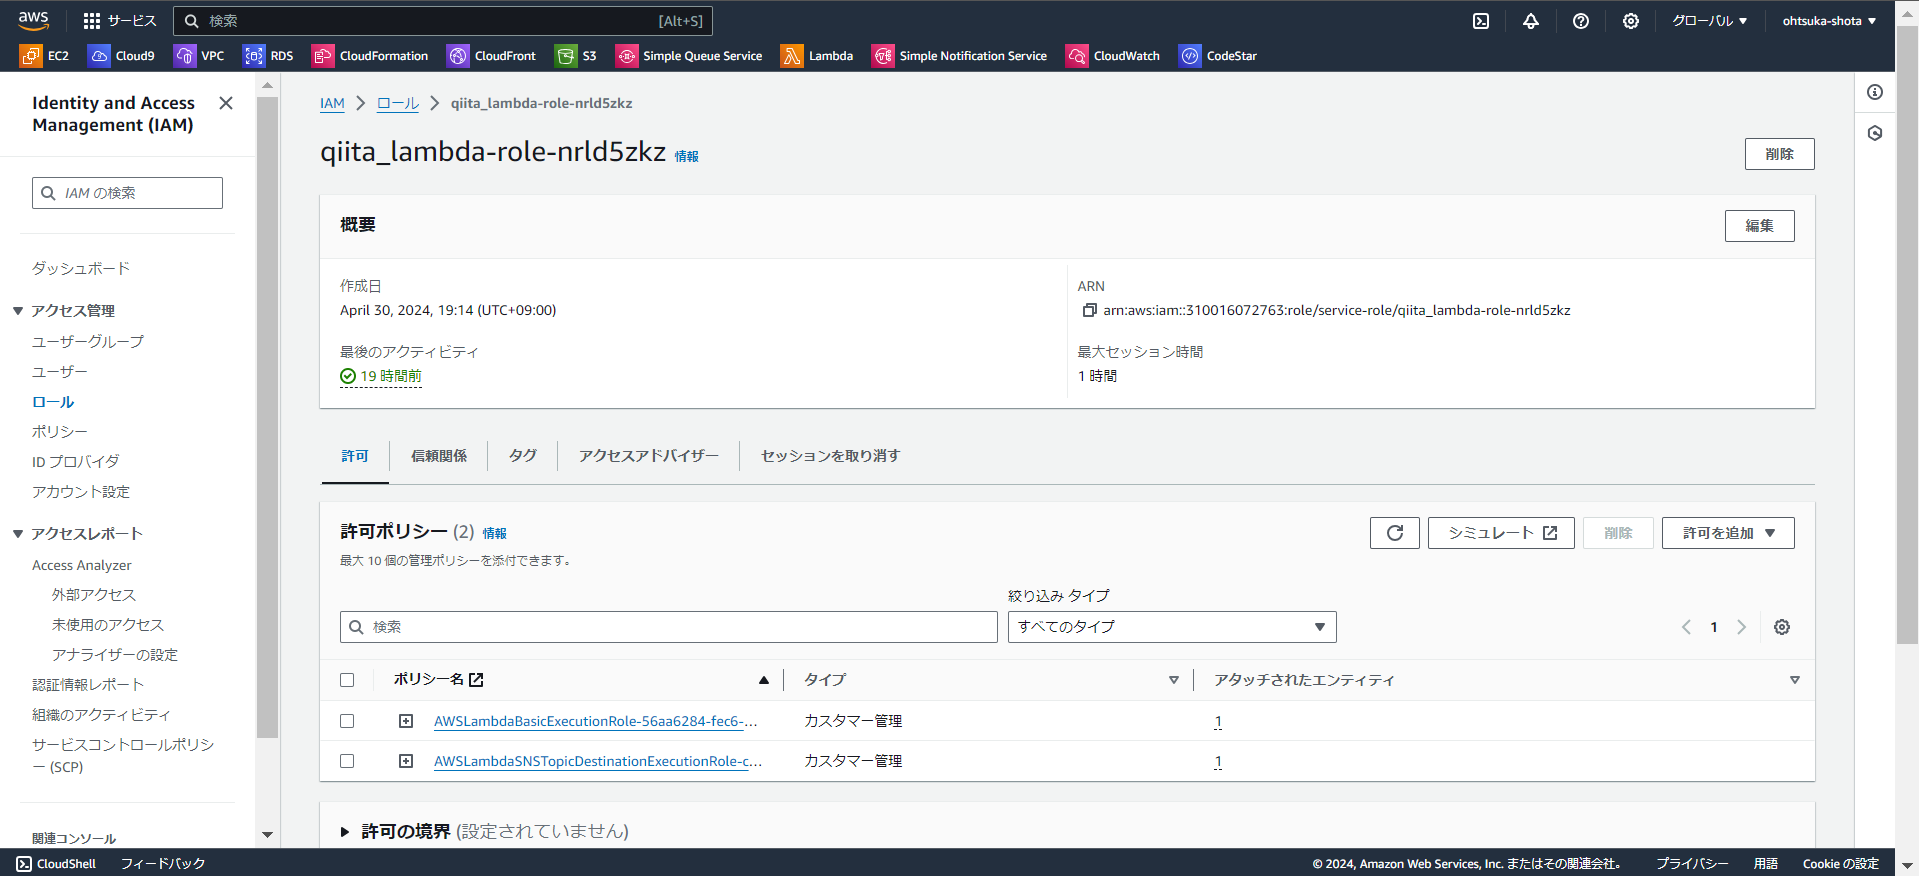Image resolution: width=1919 pixels, height=876 pixels.
Task: Expand the 許可の境界 section
Action: click(x=345, y=831)
